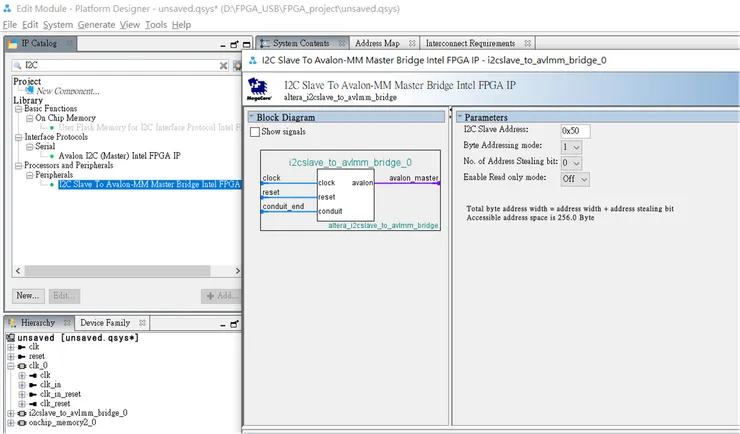Open the Edit menu
740x434 pixels.
(30, 25)
